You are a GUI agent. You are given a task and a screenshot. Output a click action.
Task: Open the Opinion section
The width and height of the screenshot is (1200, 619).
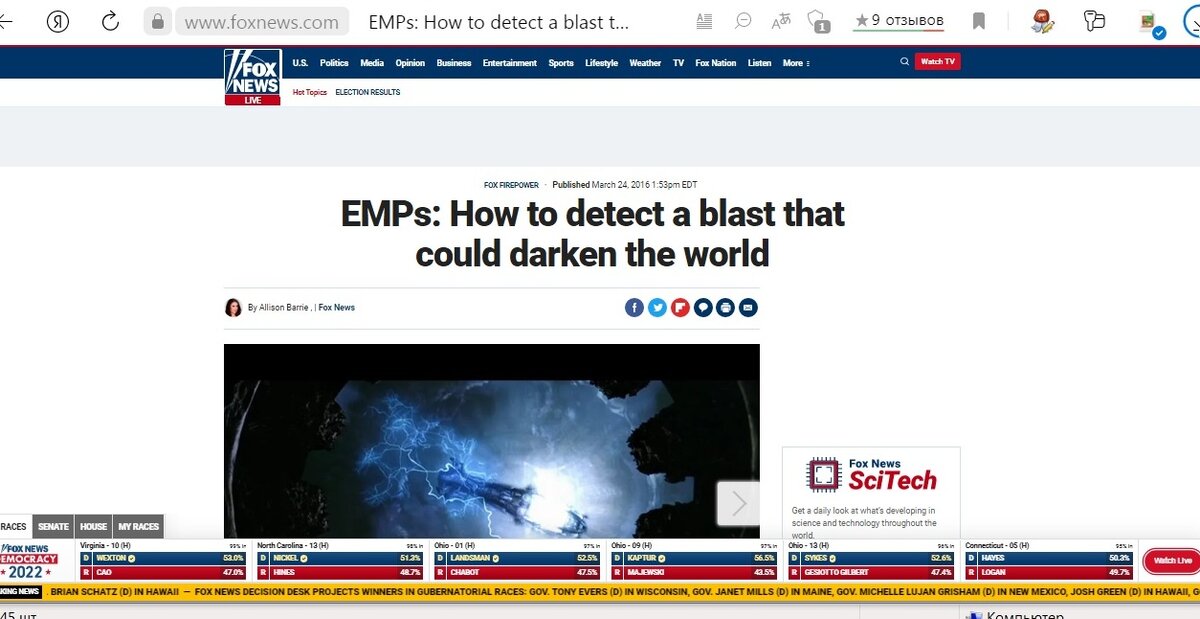point(410,63)
